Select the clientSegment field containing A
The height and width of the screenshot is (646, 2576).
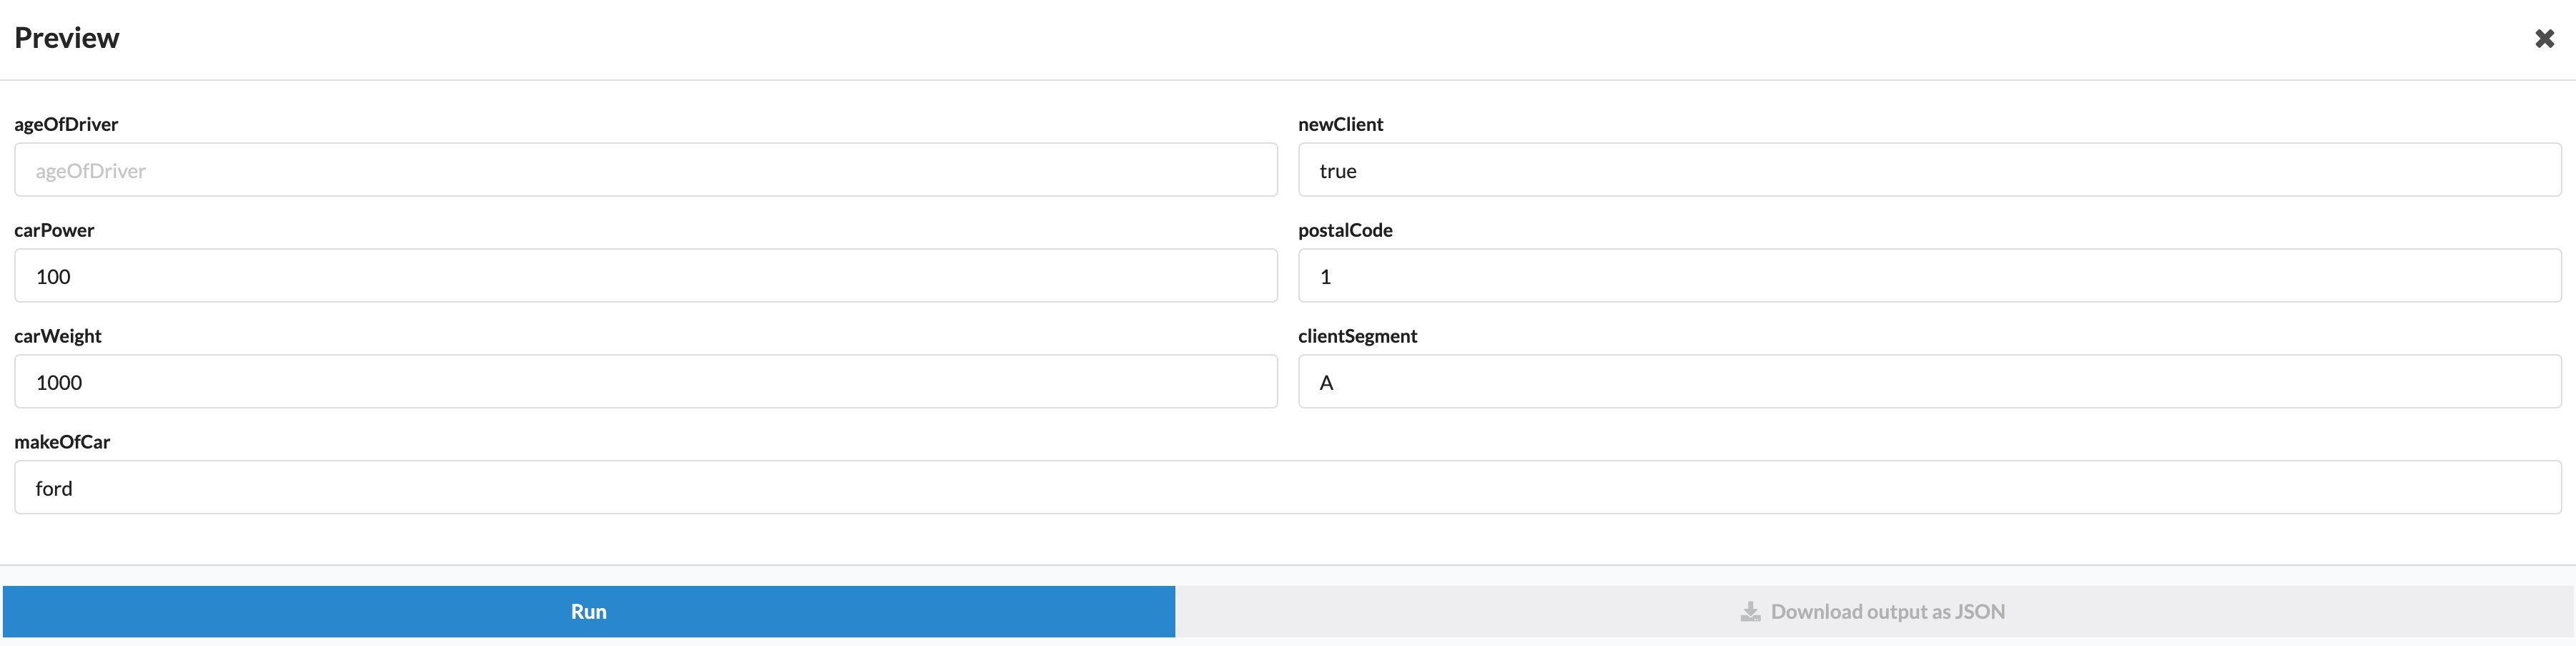1930,382
